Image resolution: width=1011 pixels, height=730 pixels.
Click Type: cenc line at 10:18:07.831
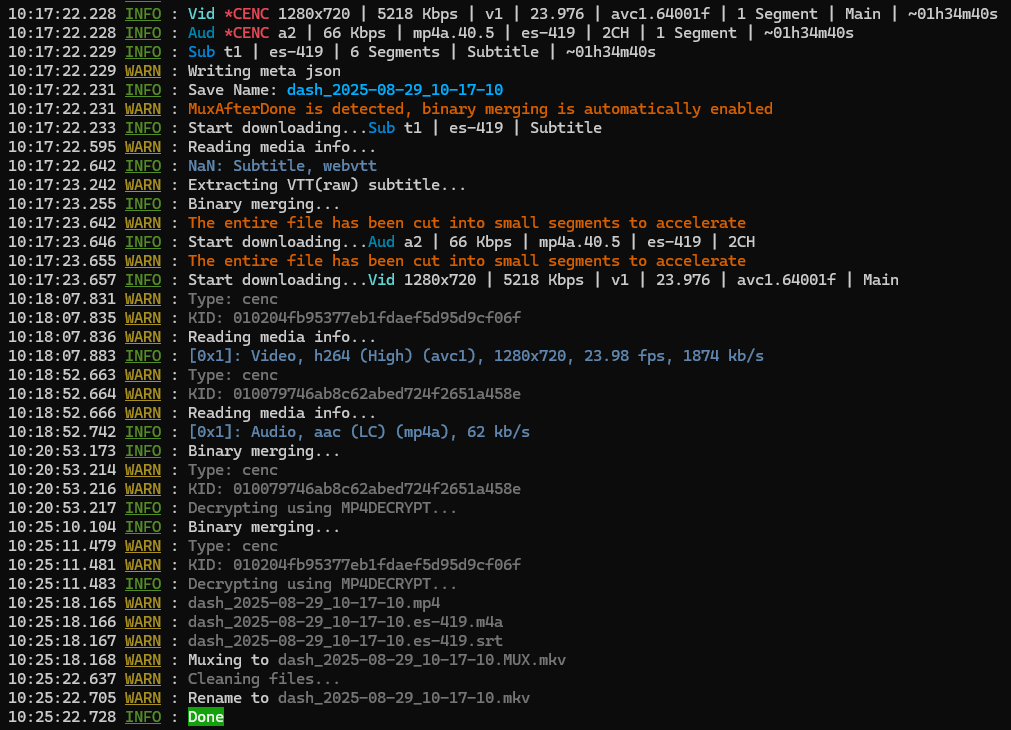tap(233, 299)
